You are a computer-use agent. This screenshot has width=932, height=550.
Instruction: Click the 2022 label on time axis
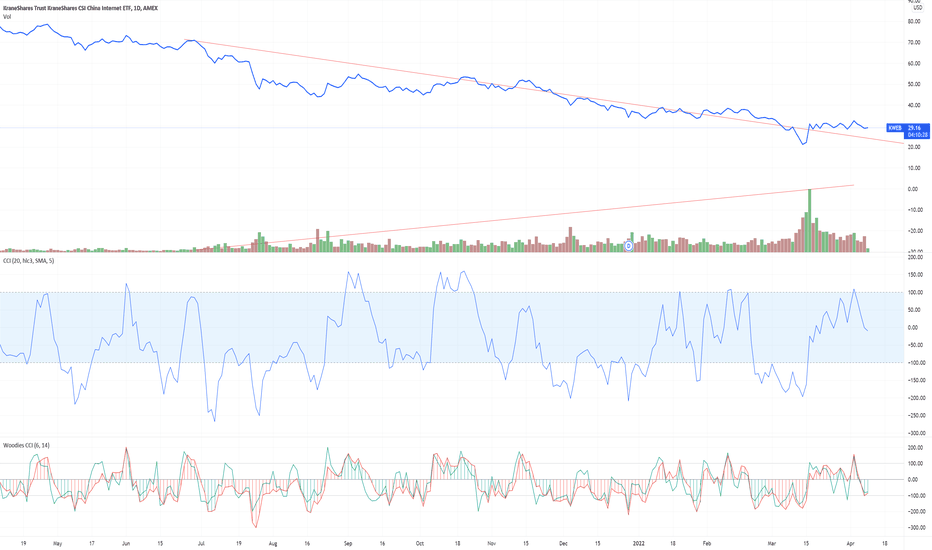point(639,543)
